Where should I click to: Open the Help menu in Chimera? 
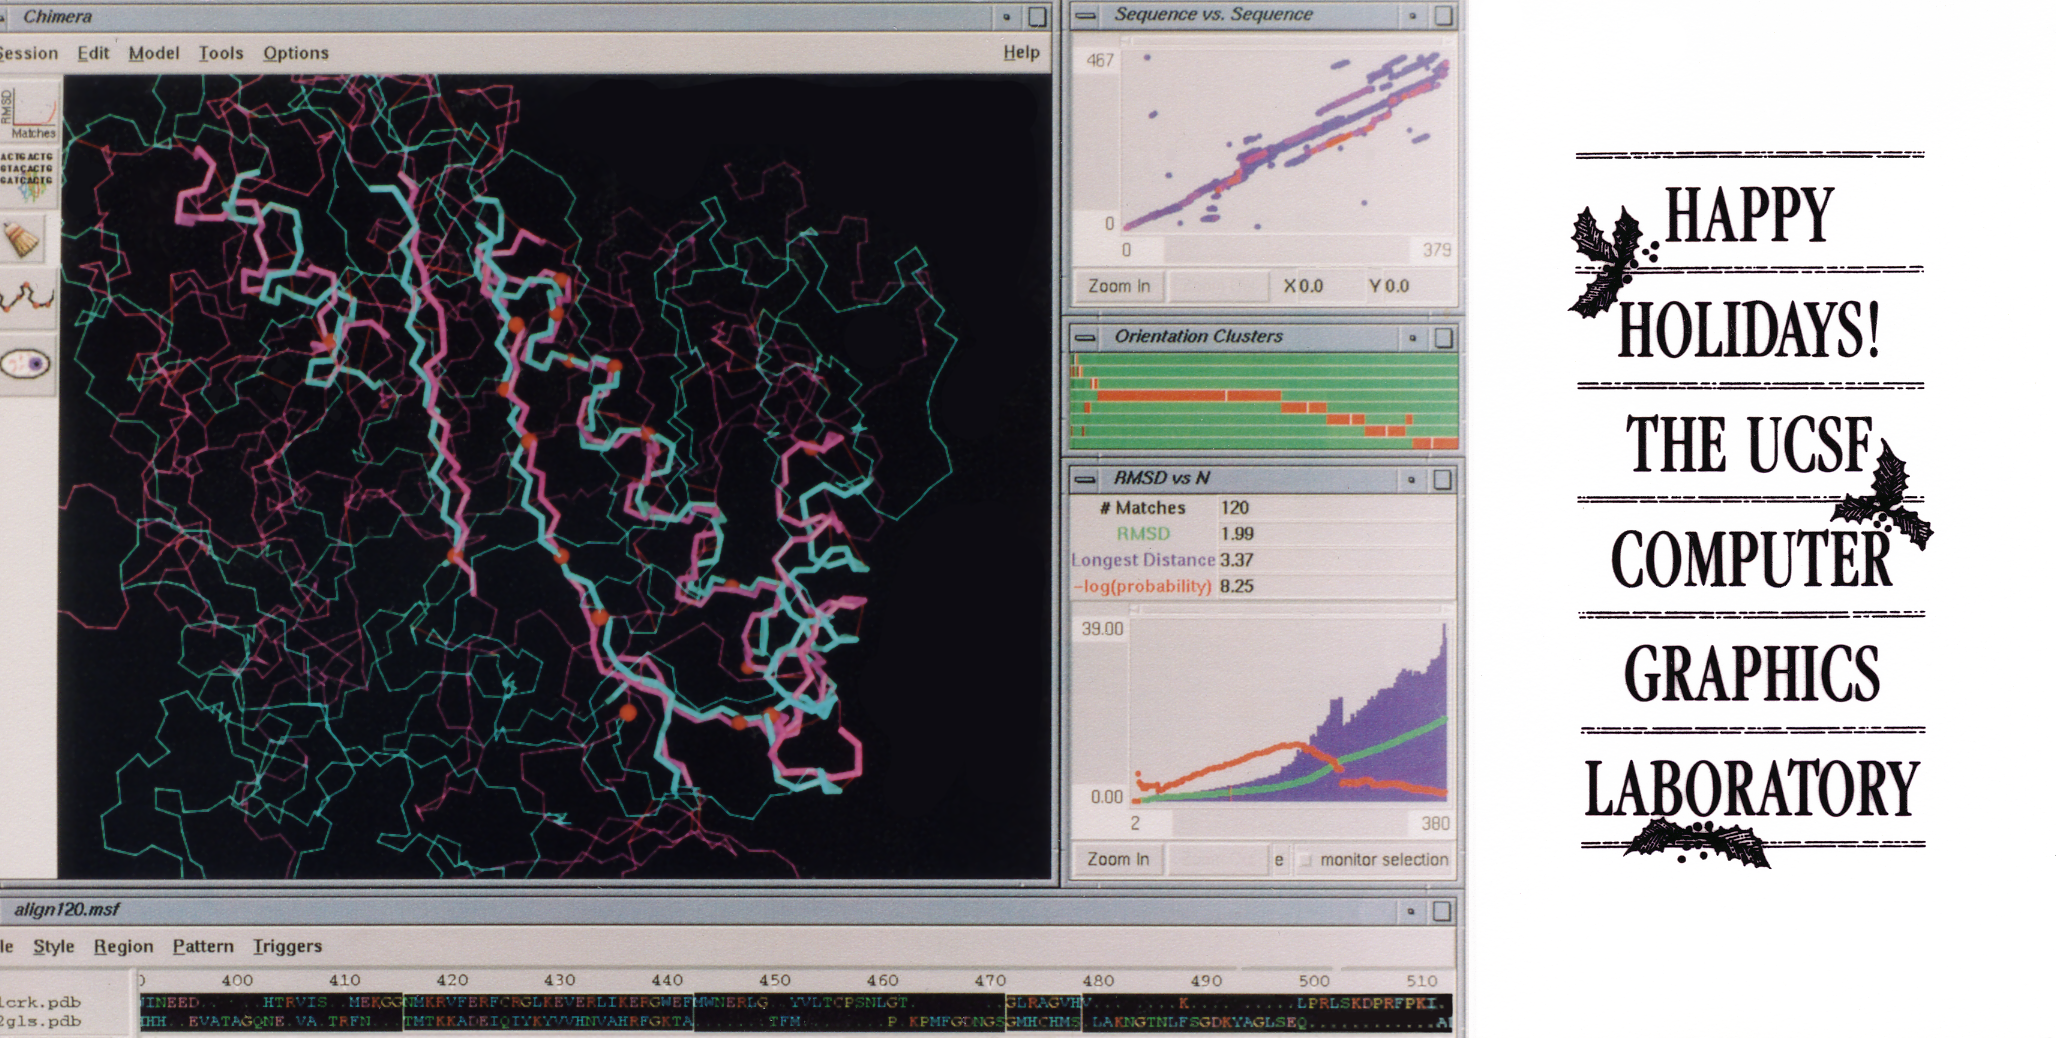(x=1021, y=52)
